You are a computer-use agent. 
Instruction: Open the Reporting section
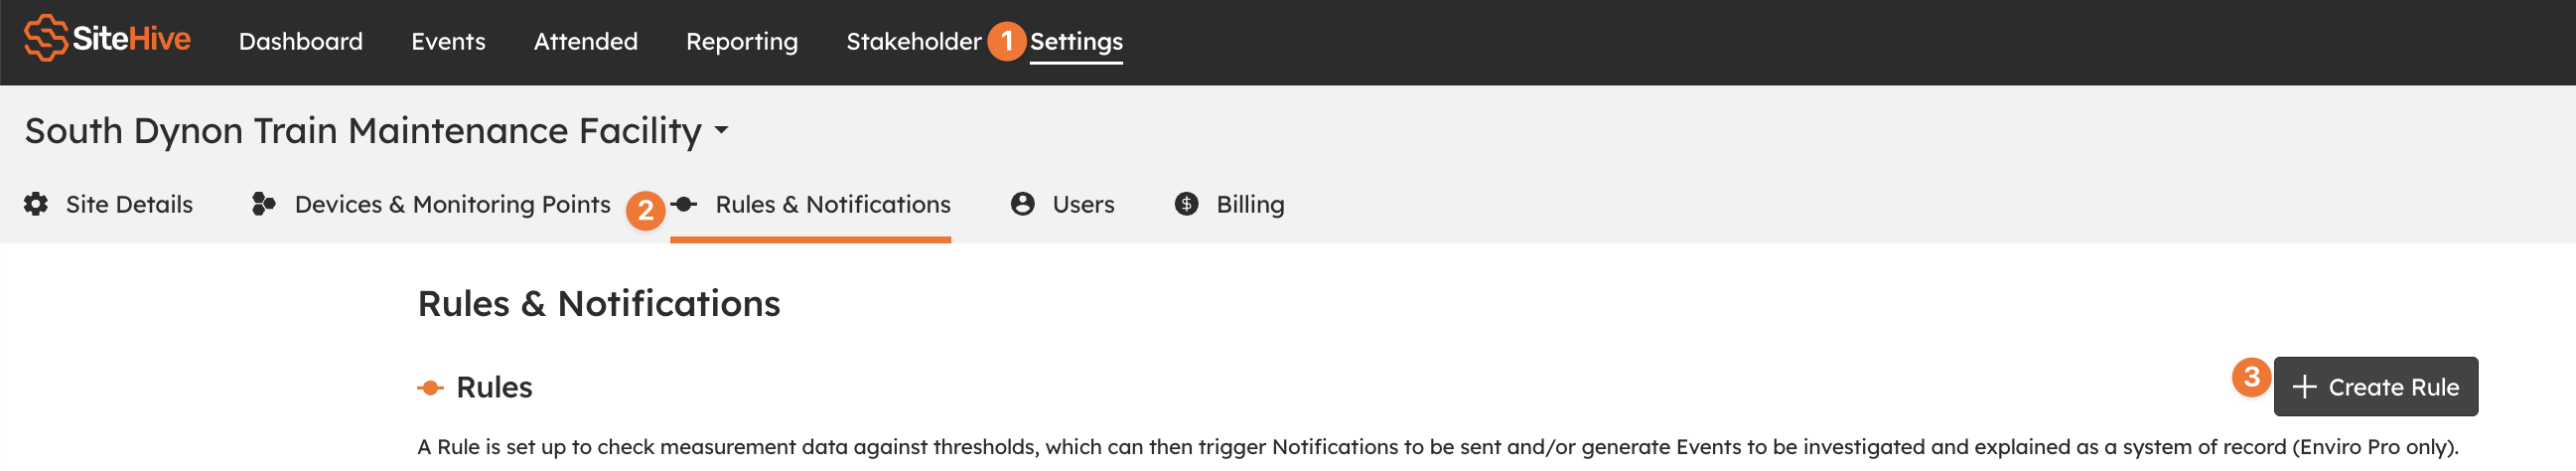[742, 41]
